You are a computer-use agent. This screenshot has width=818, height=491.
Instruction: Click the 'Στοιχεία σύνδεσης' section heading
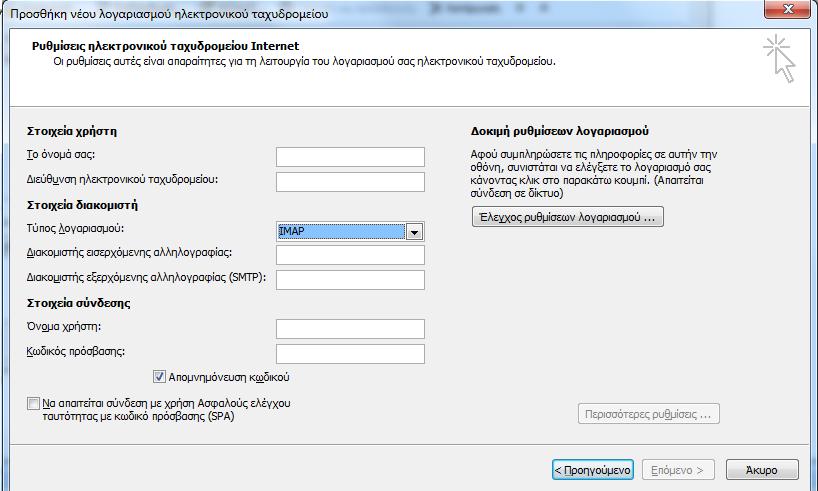(x=78, y=303)
